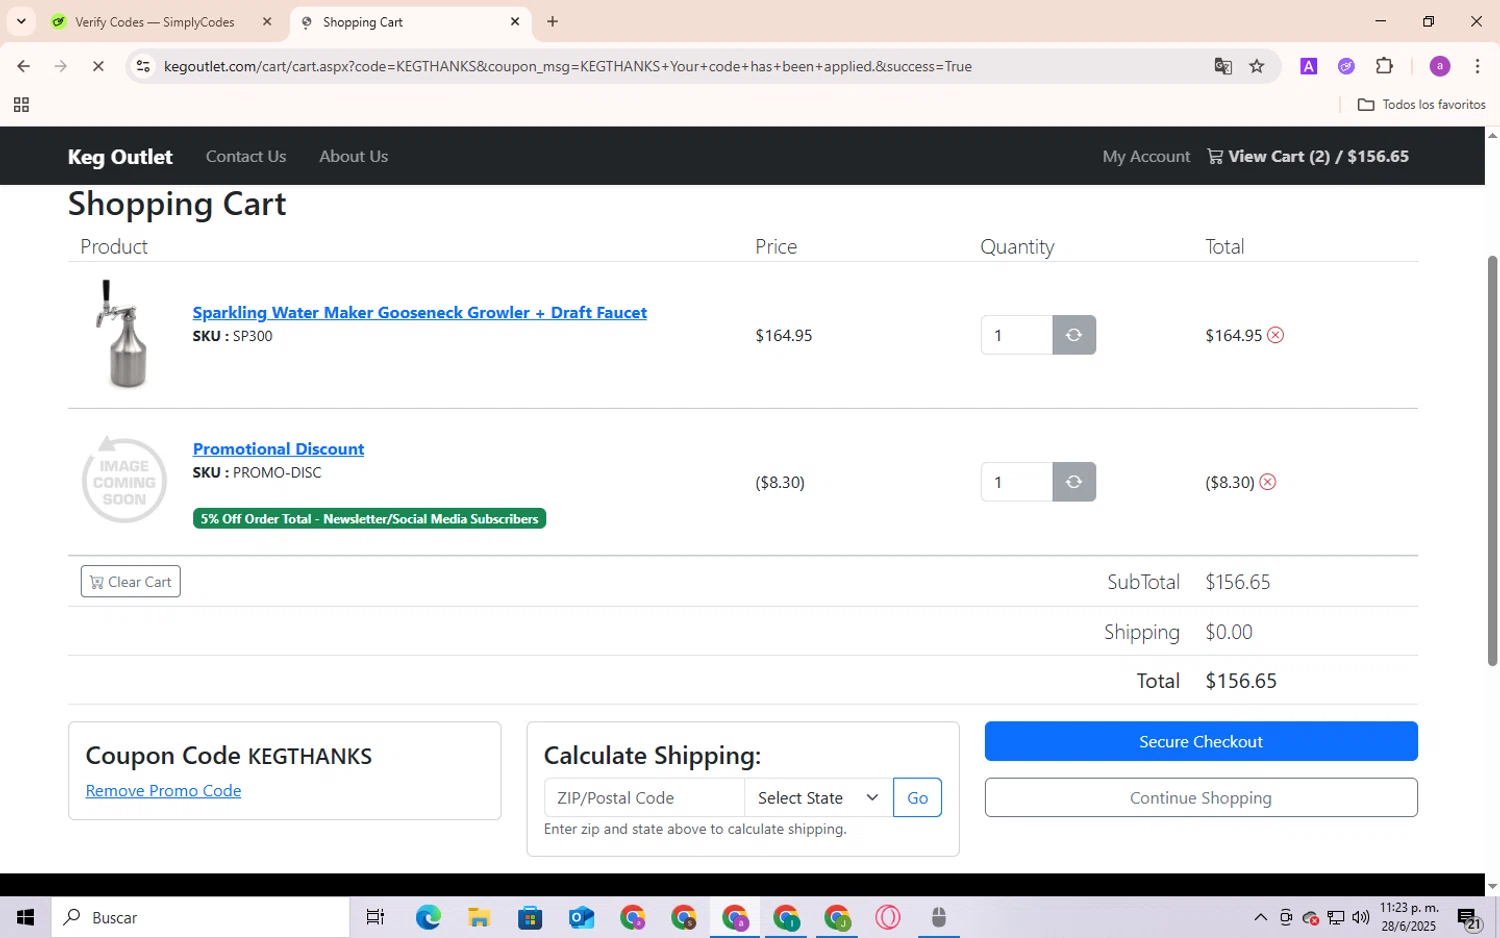Open File Explorer from taskbar
Image resolution: width=1500 pixels, height=938 pixels.
pos(479,917)
